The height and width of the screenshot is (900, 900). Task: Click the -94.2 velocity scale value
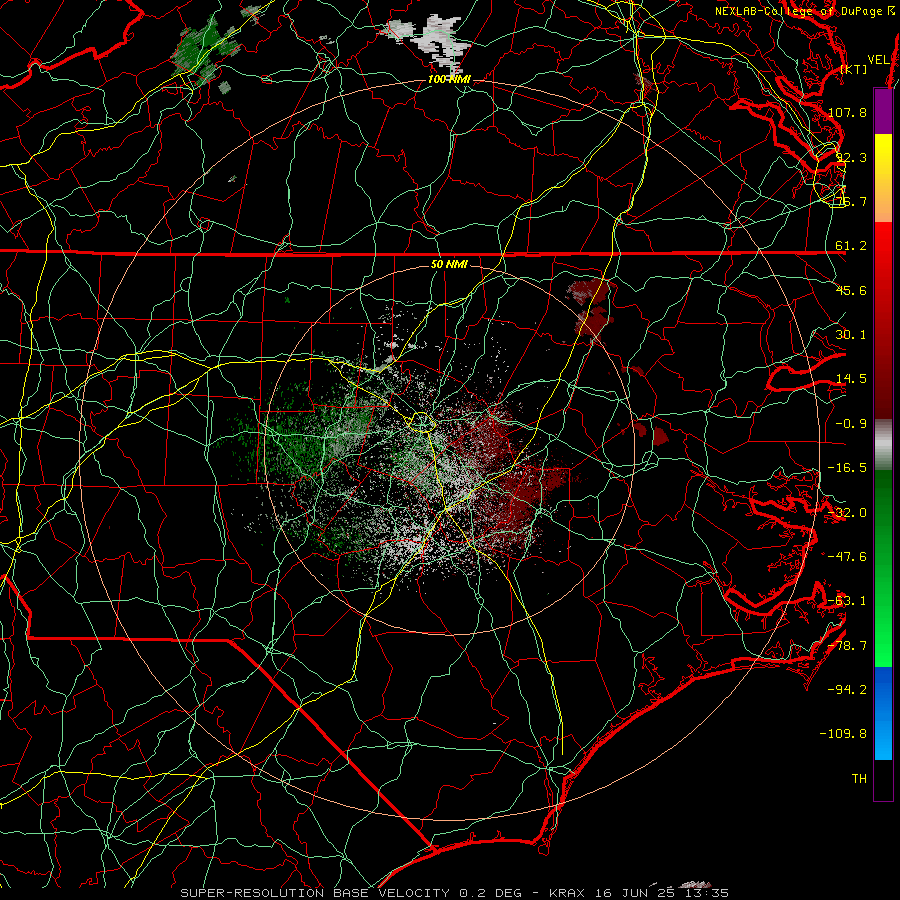(847, 689)
